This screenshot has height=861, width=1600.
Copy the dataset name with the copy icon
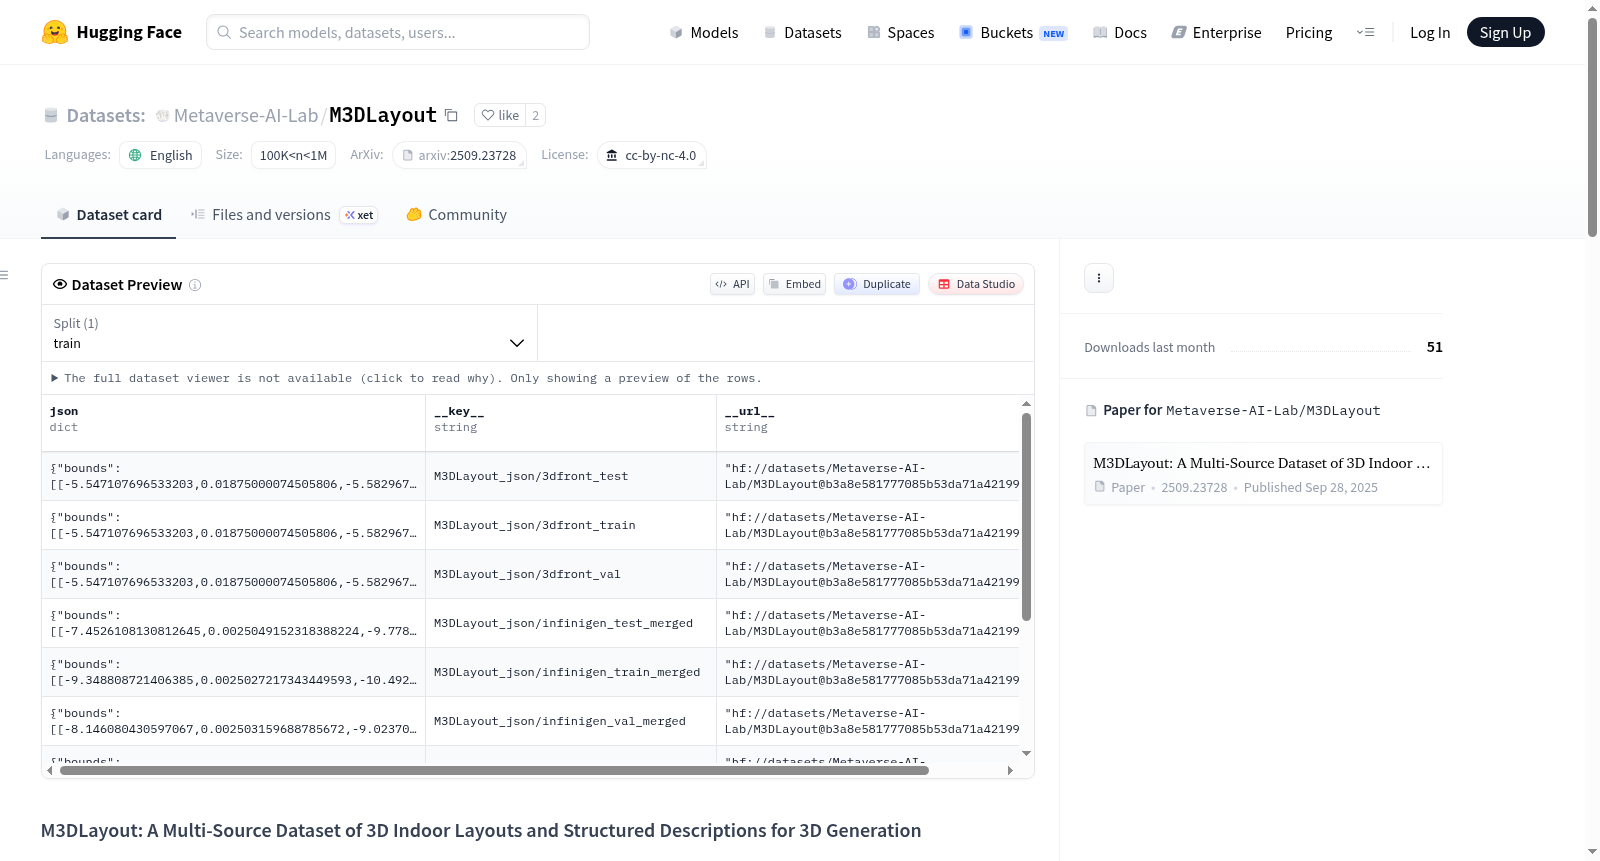point(451,115)
